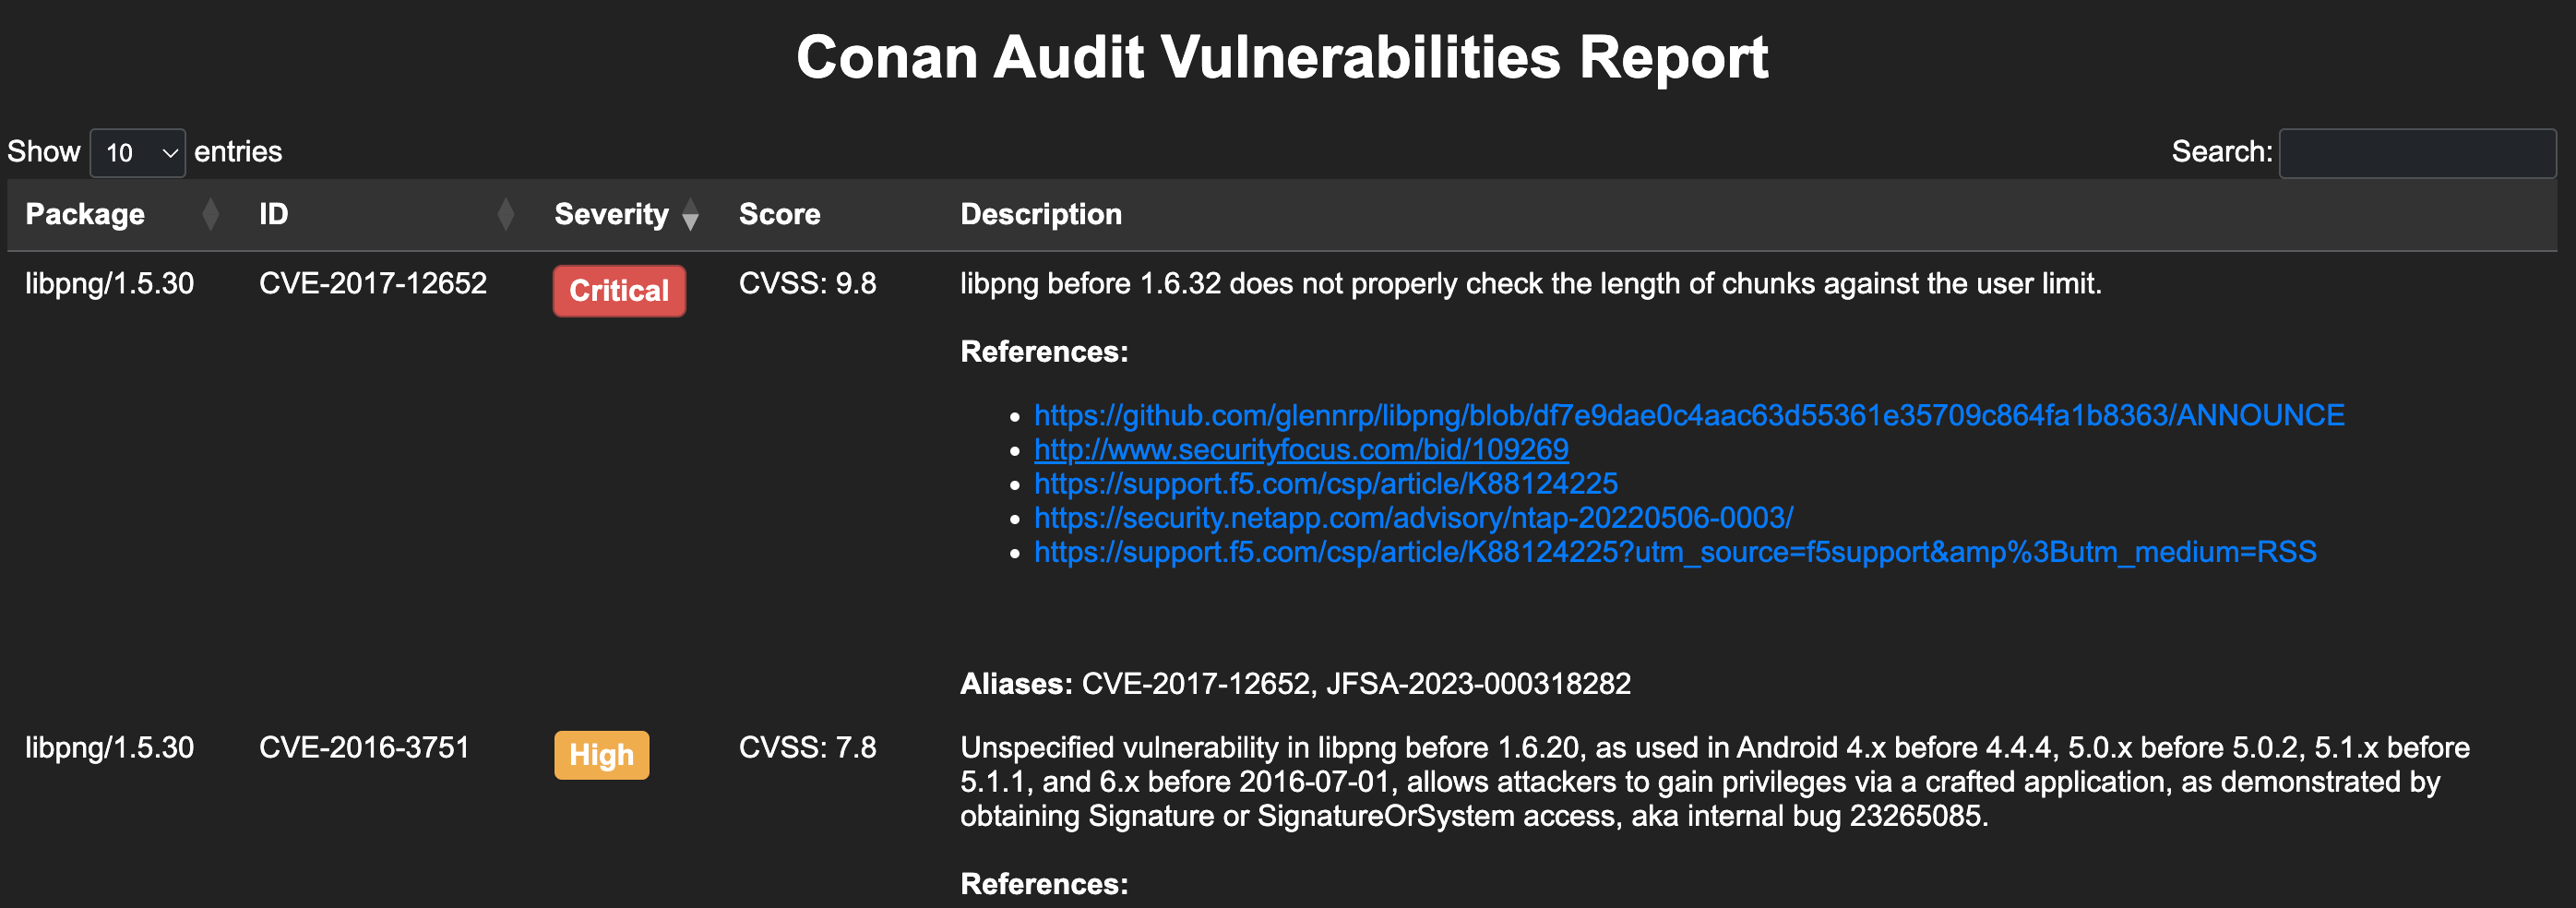
Task: Sort the table by the Severity header
Action: pyautogui.click(x=610, y=214)
